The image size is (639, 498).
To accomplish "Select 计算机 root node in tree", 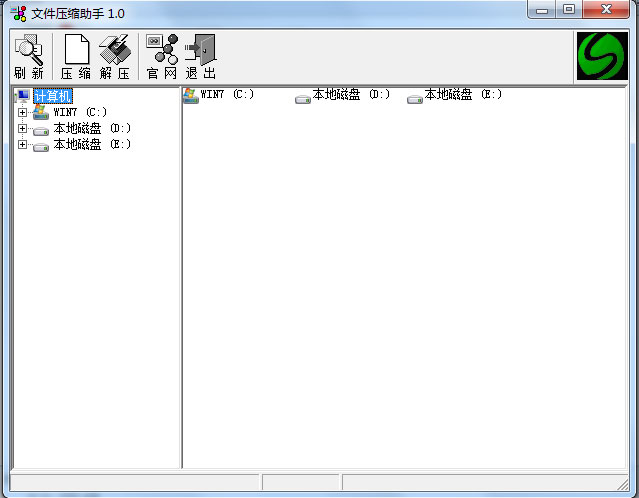I will (53, 96).
